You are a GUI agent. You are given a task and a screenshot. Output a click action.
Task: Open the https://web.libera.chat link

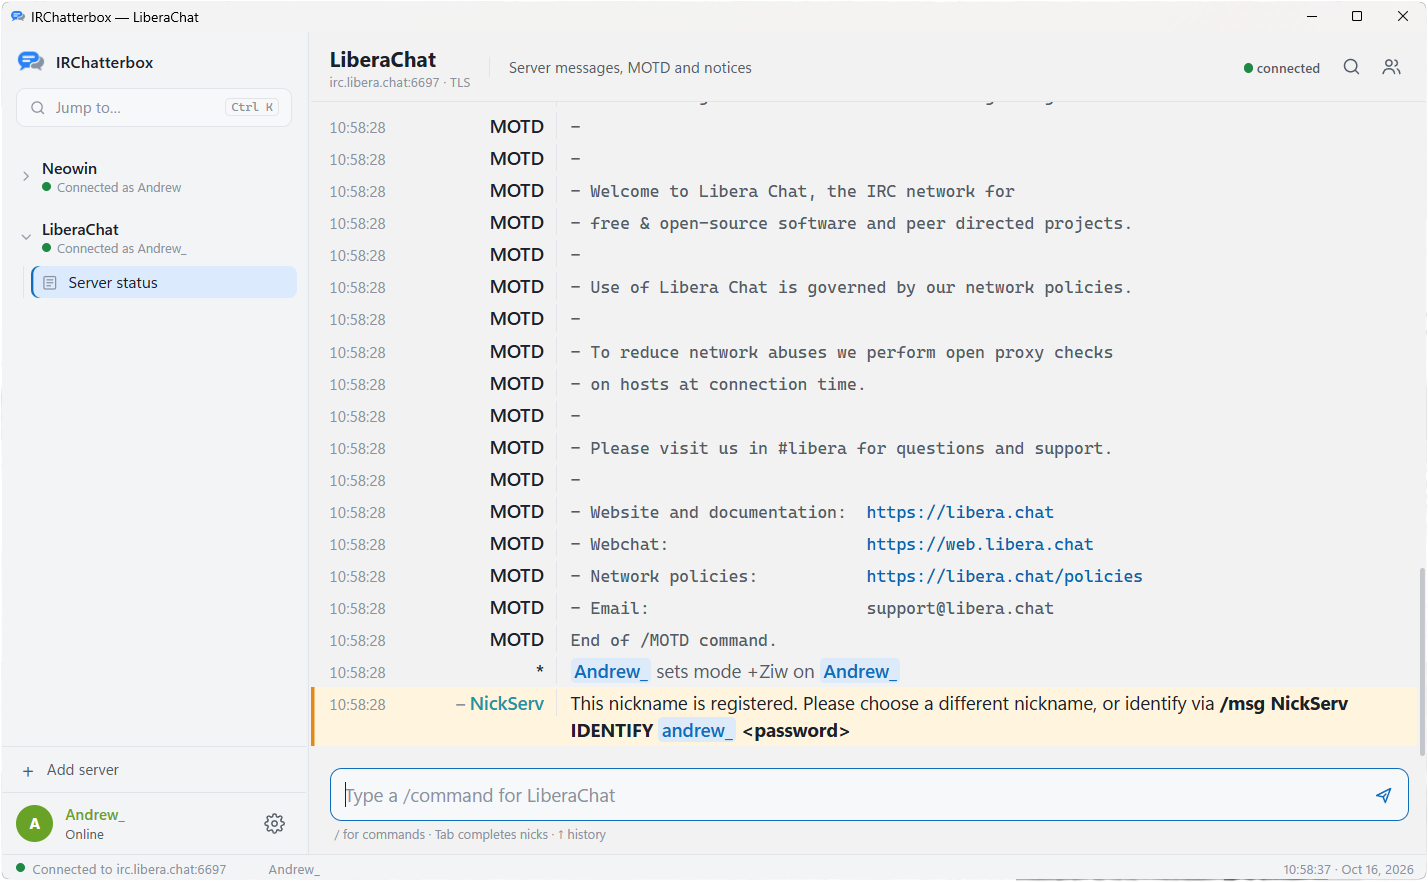(x=980, y=544)
